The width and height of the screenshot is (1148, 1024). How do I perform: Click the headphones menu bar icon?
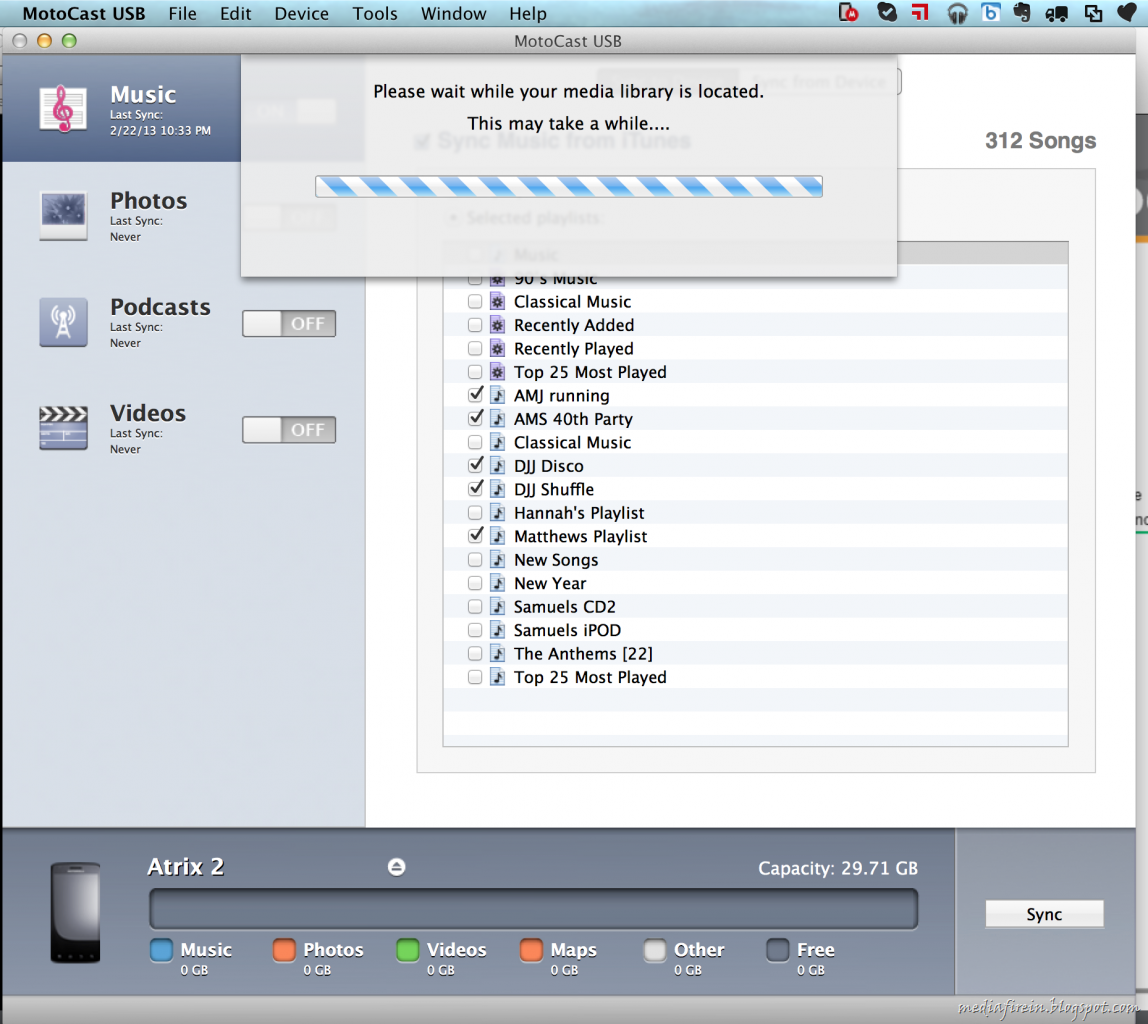point(957,13)
